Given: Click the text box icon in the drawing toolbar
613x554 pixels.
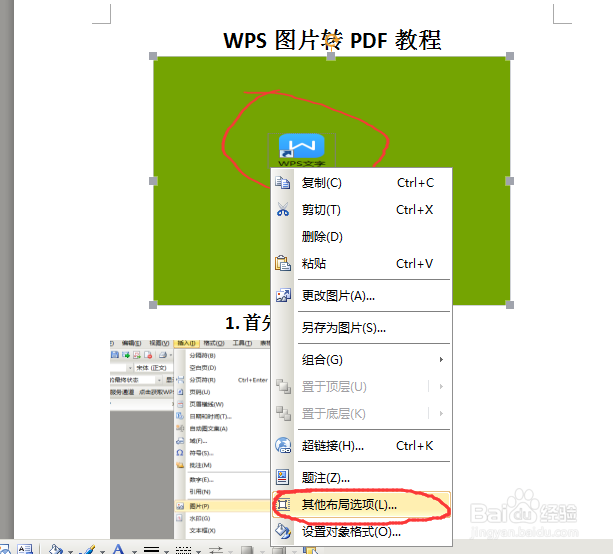Looking at the screenshot, I should point(25,549).
